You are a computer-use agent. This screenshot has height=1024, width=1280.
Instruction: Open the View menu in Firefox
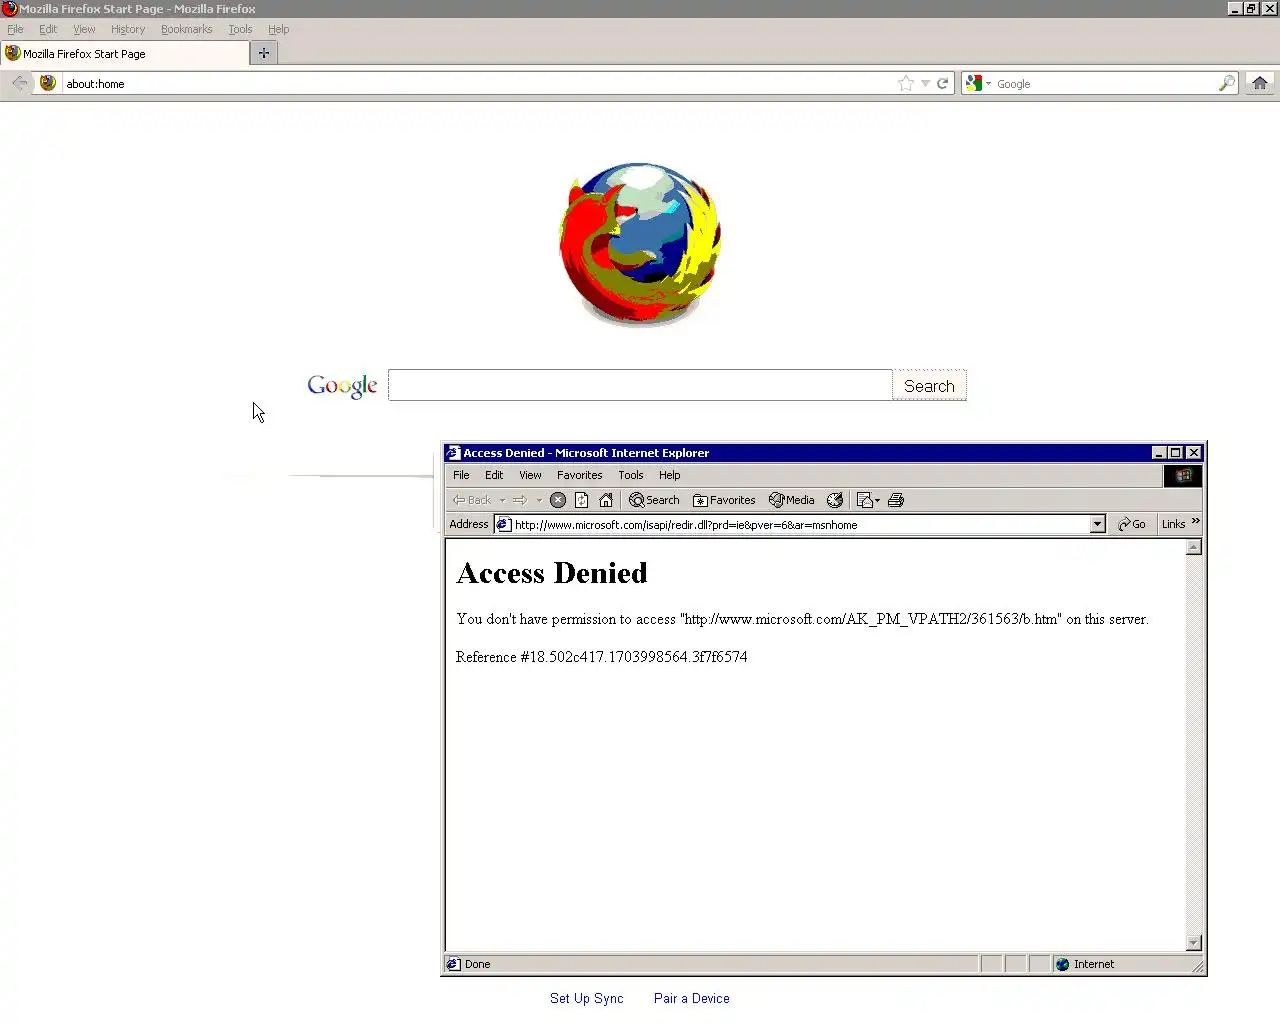tap(84, 29)
